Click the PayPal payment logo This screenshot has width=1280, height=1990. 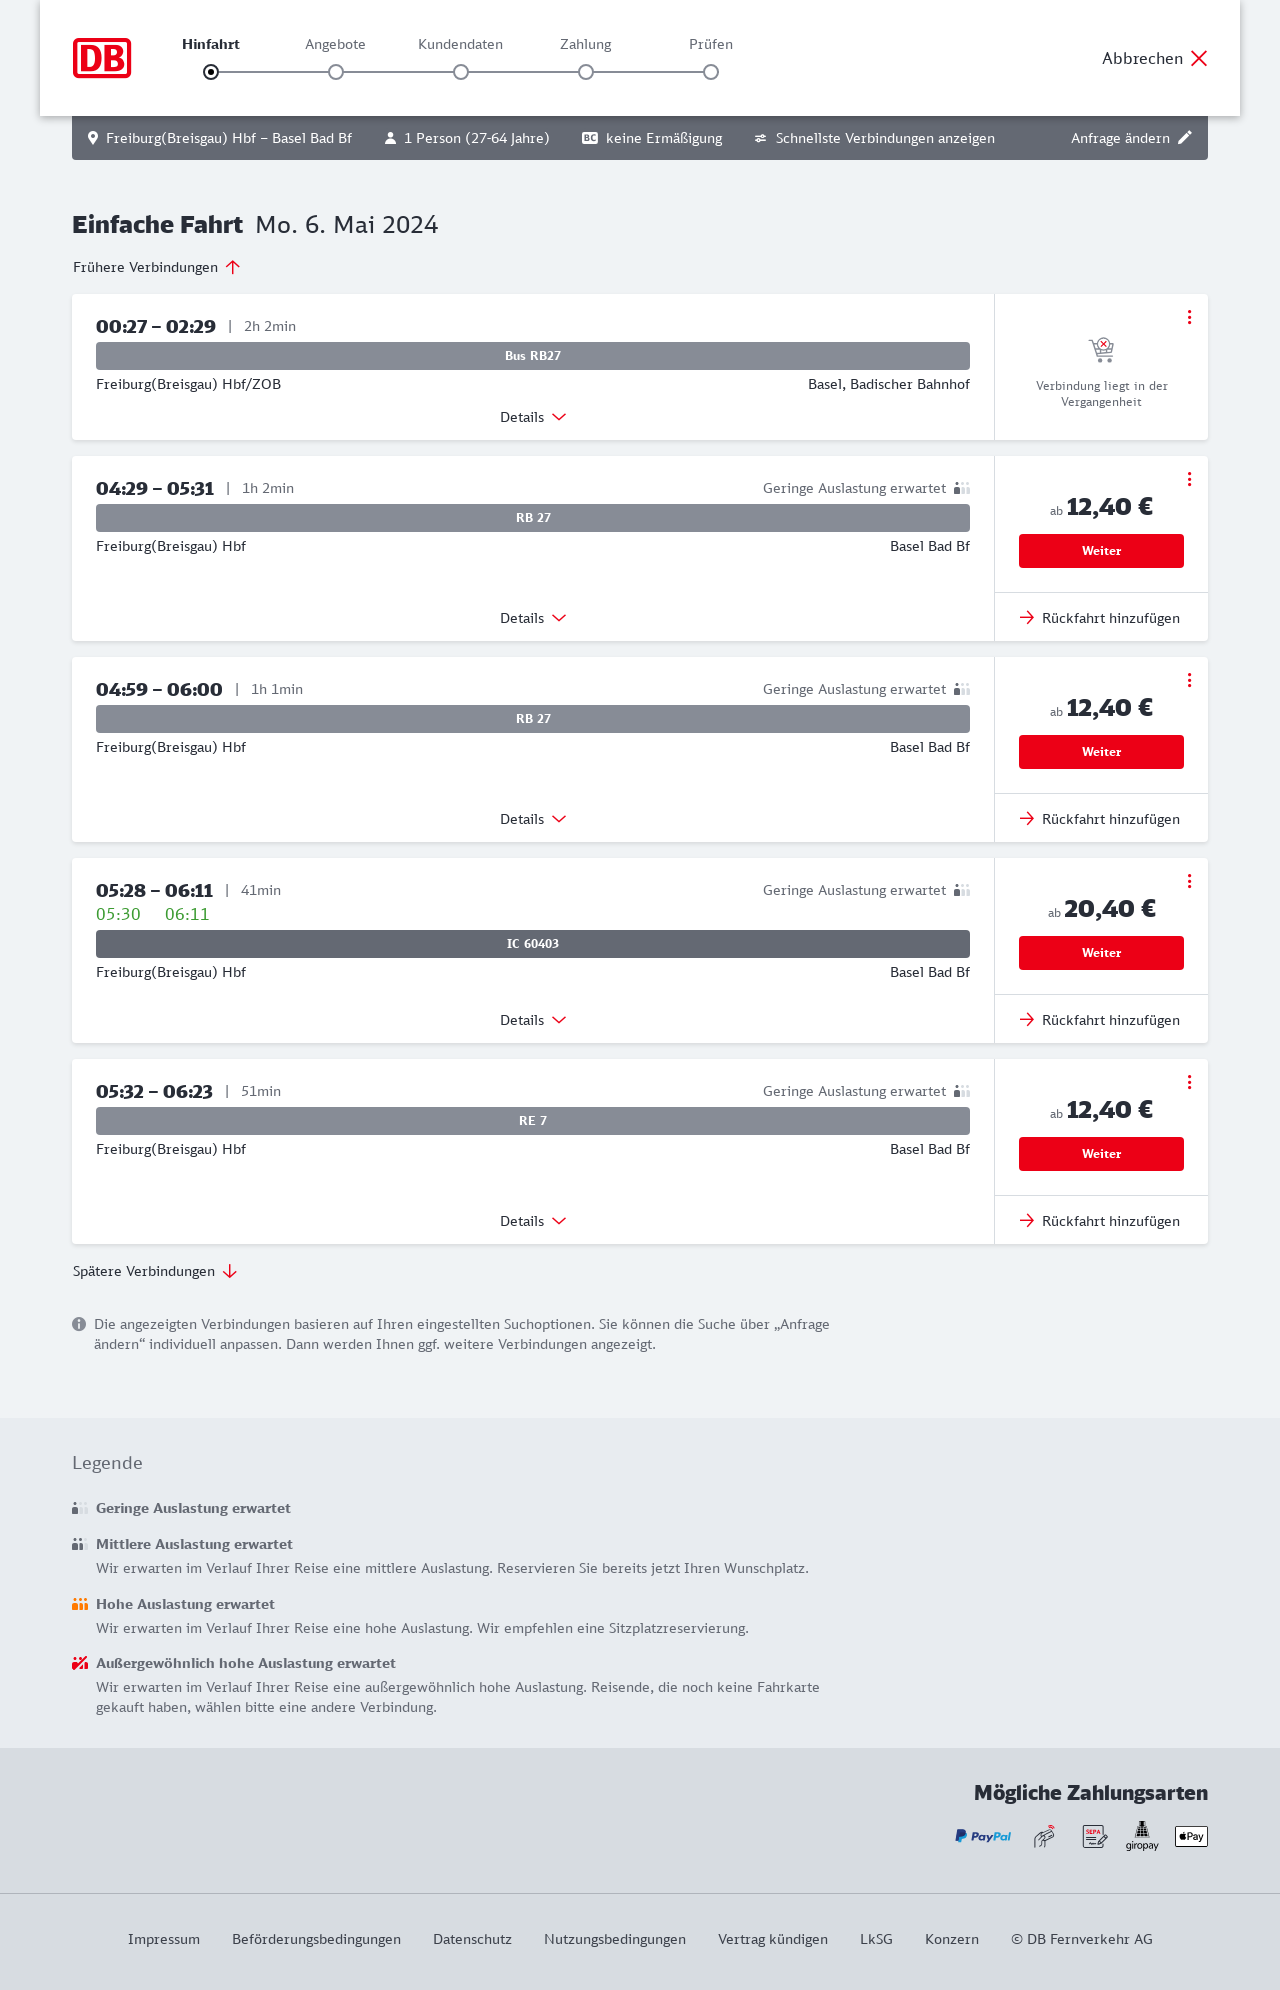click(x=983, y=1836)
